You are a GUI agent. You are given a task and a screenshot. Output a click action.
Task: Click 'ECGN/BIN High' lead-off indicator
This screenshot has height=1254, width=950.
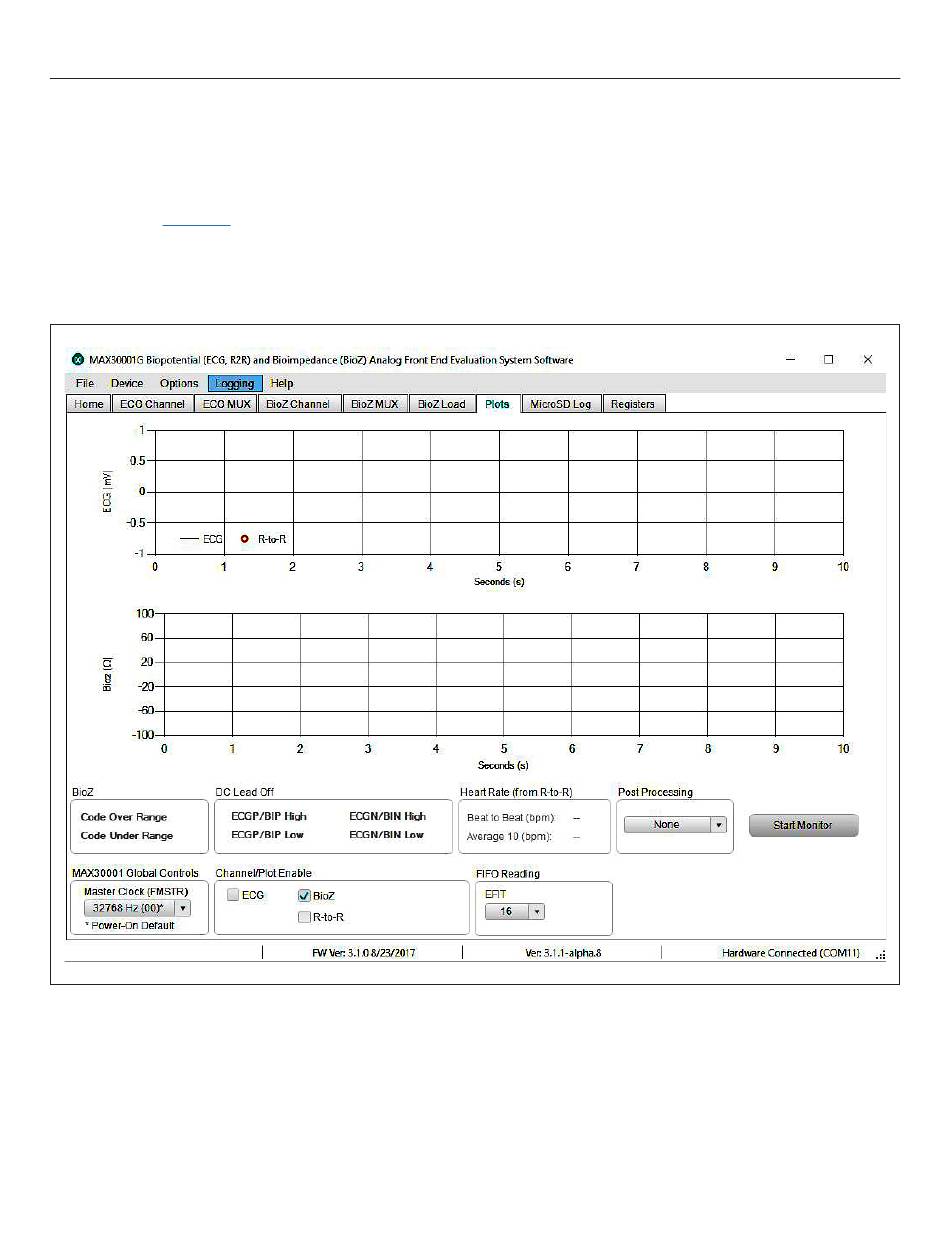pyautogui.click(x=387, y=816)
